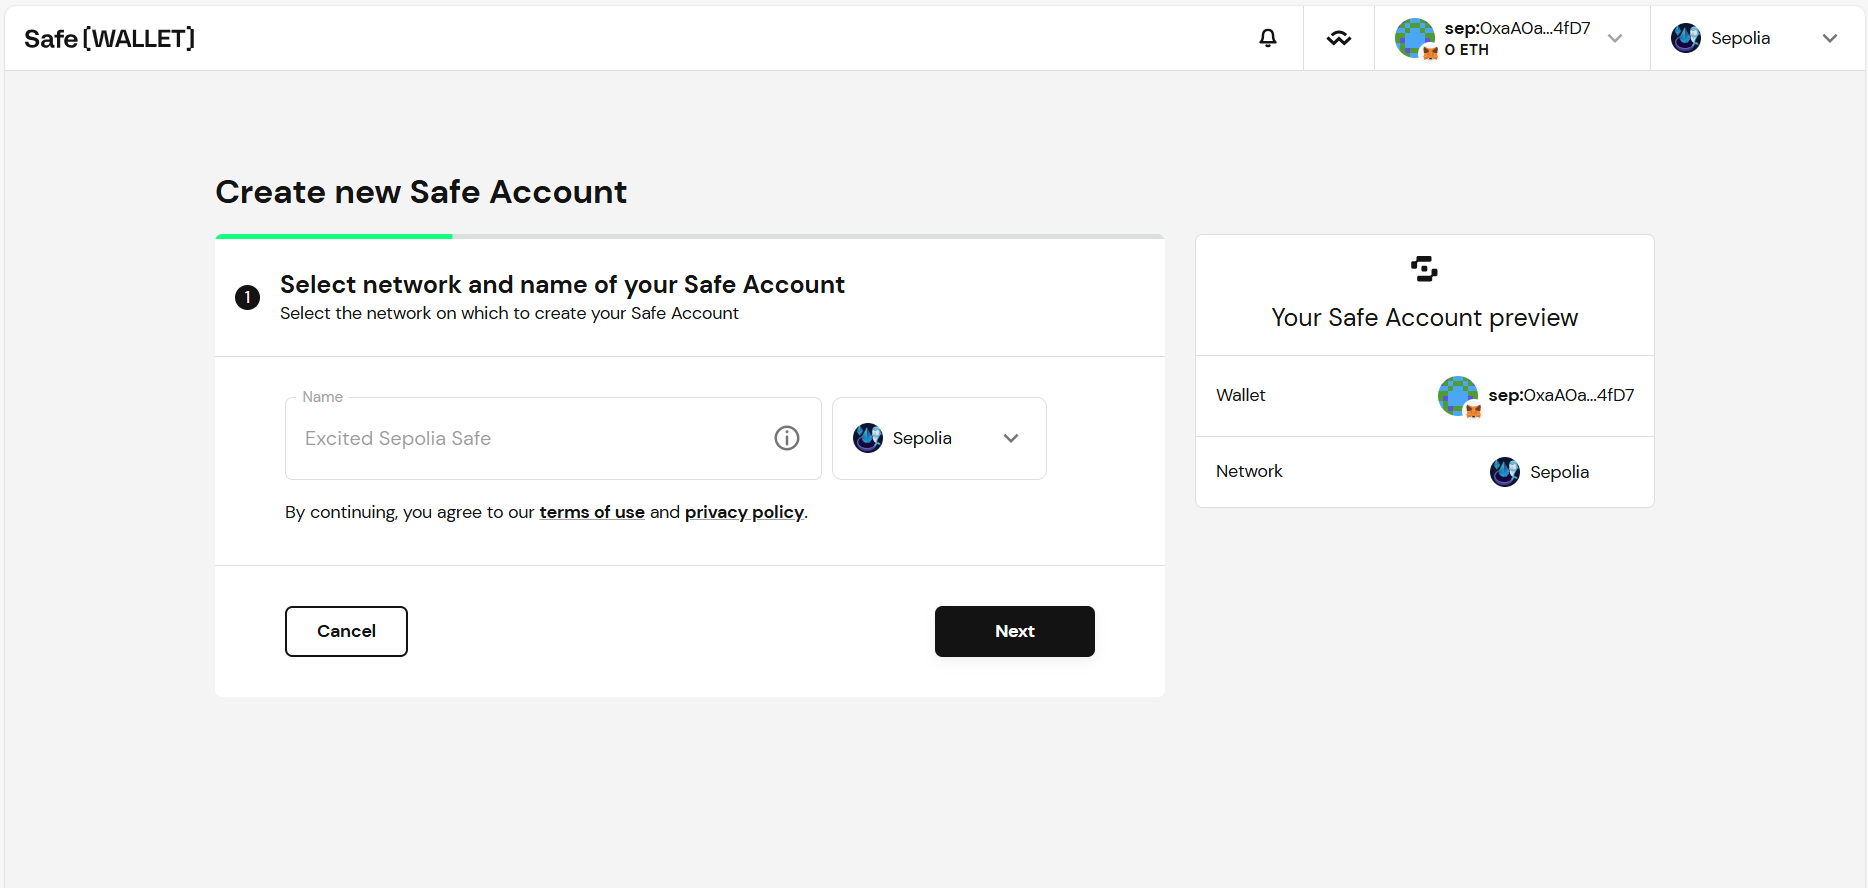Click the WalletConnect icon in header

click(x=1338, y=38)
